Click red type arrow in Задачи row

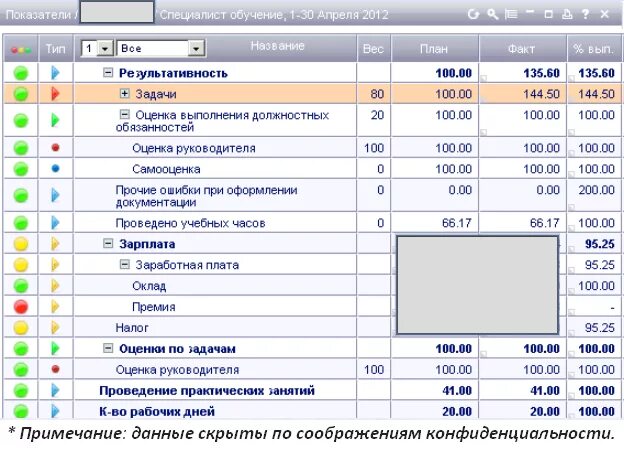55,94
